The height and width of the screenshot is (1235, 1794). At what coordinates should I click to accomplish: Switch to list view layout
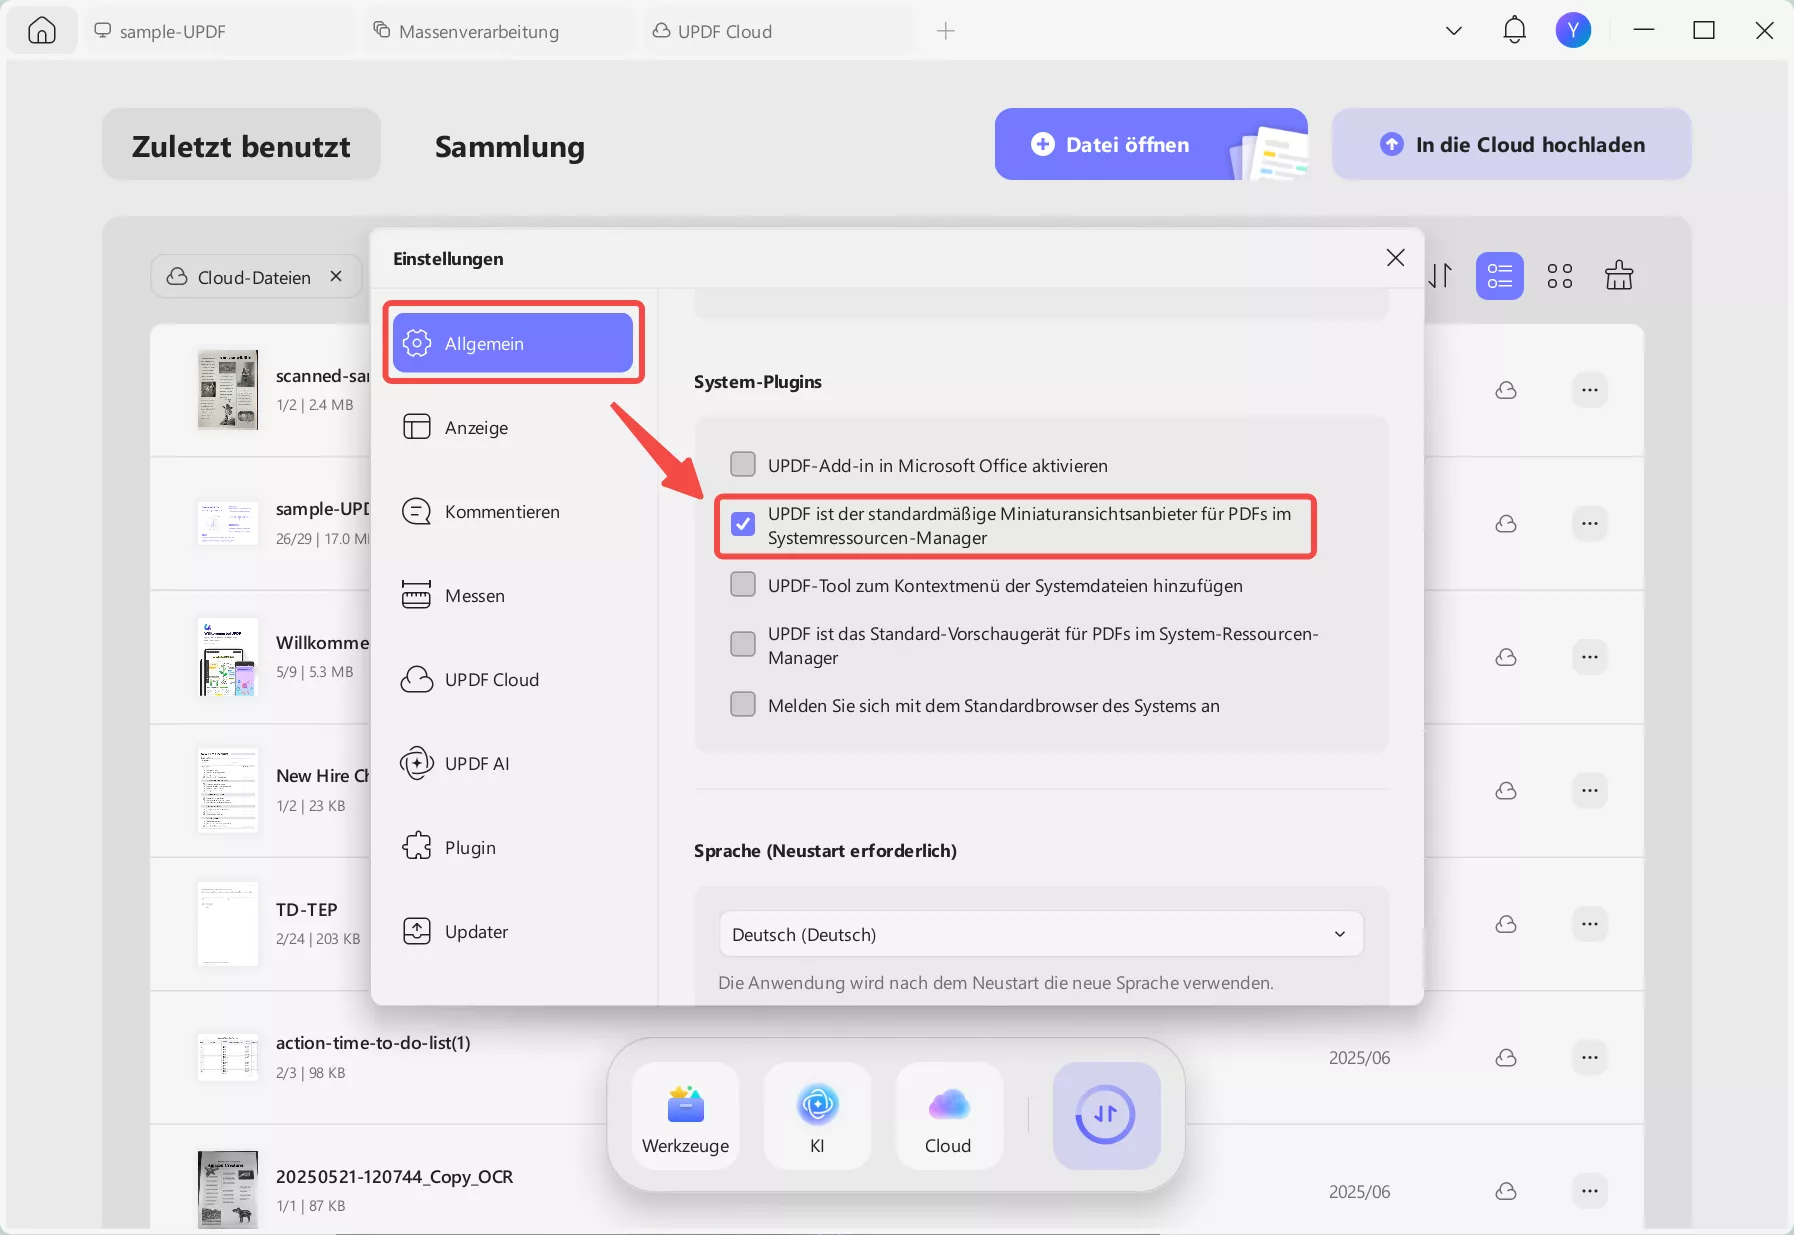(x=1499, y=275)
